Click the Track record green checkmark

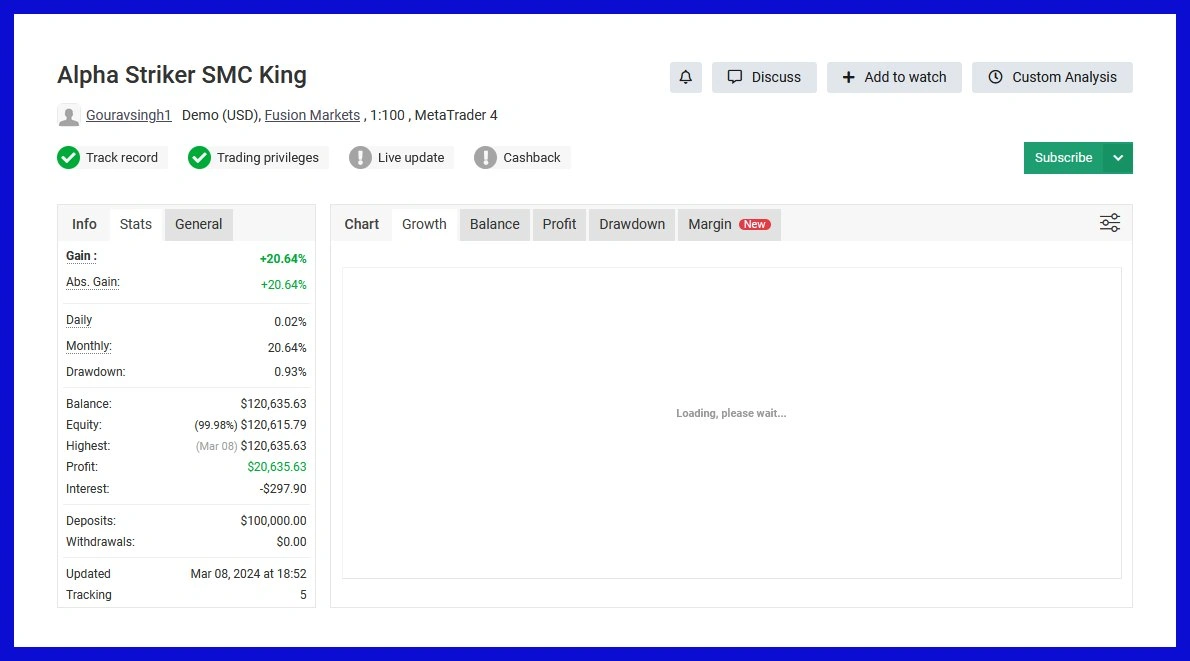(x=68, y=158)
